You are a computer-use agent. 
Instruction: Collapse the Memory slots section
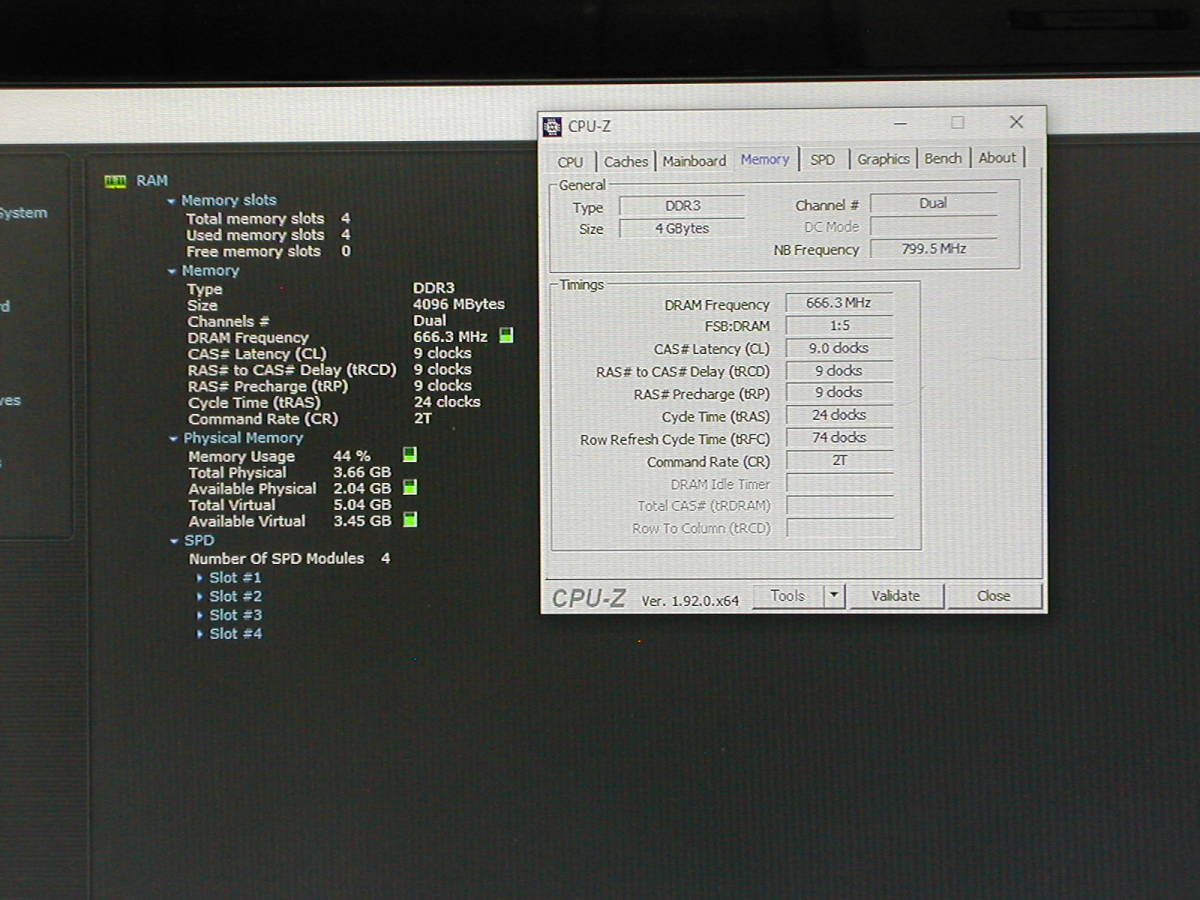pyautogui.click(x=171, y=201)
